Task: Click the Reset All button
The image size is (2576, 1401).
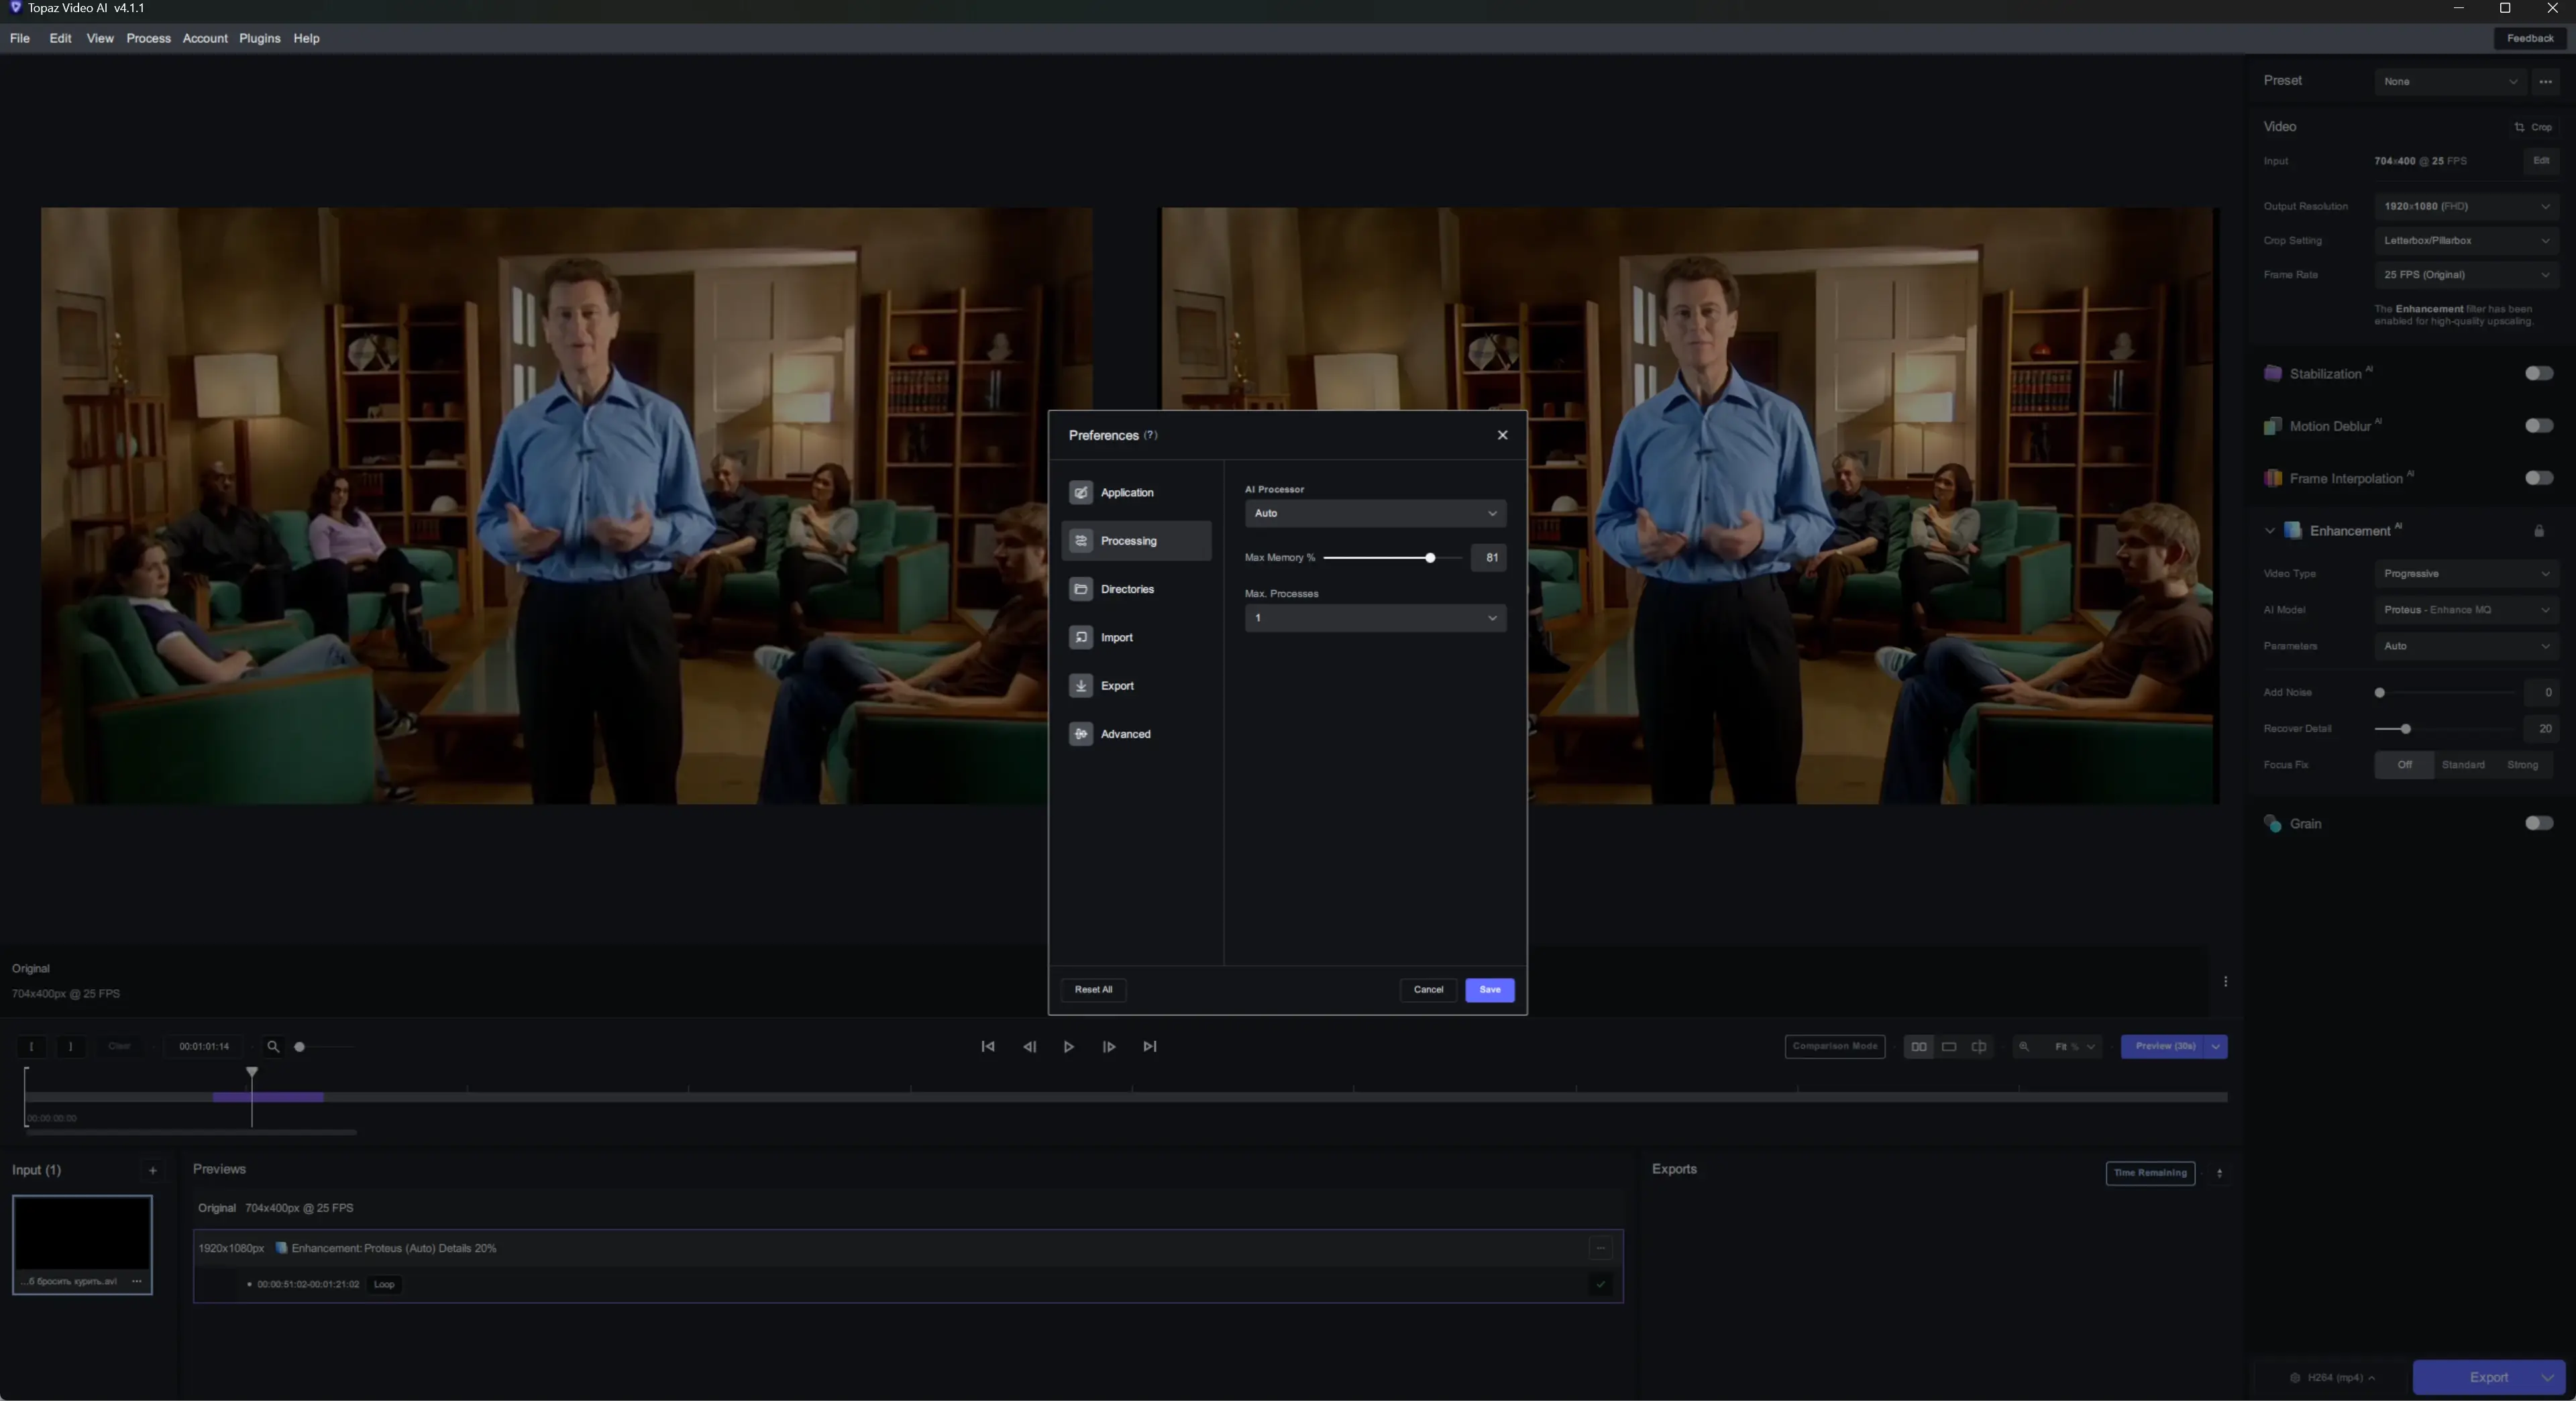Action: (x=1092, y=989)
